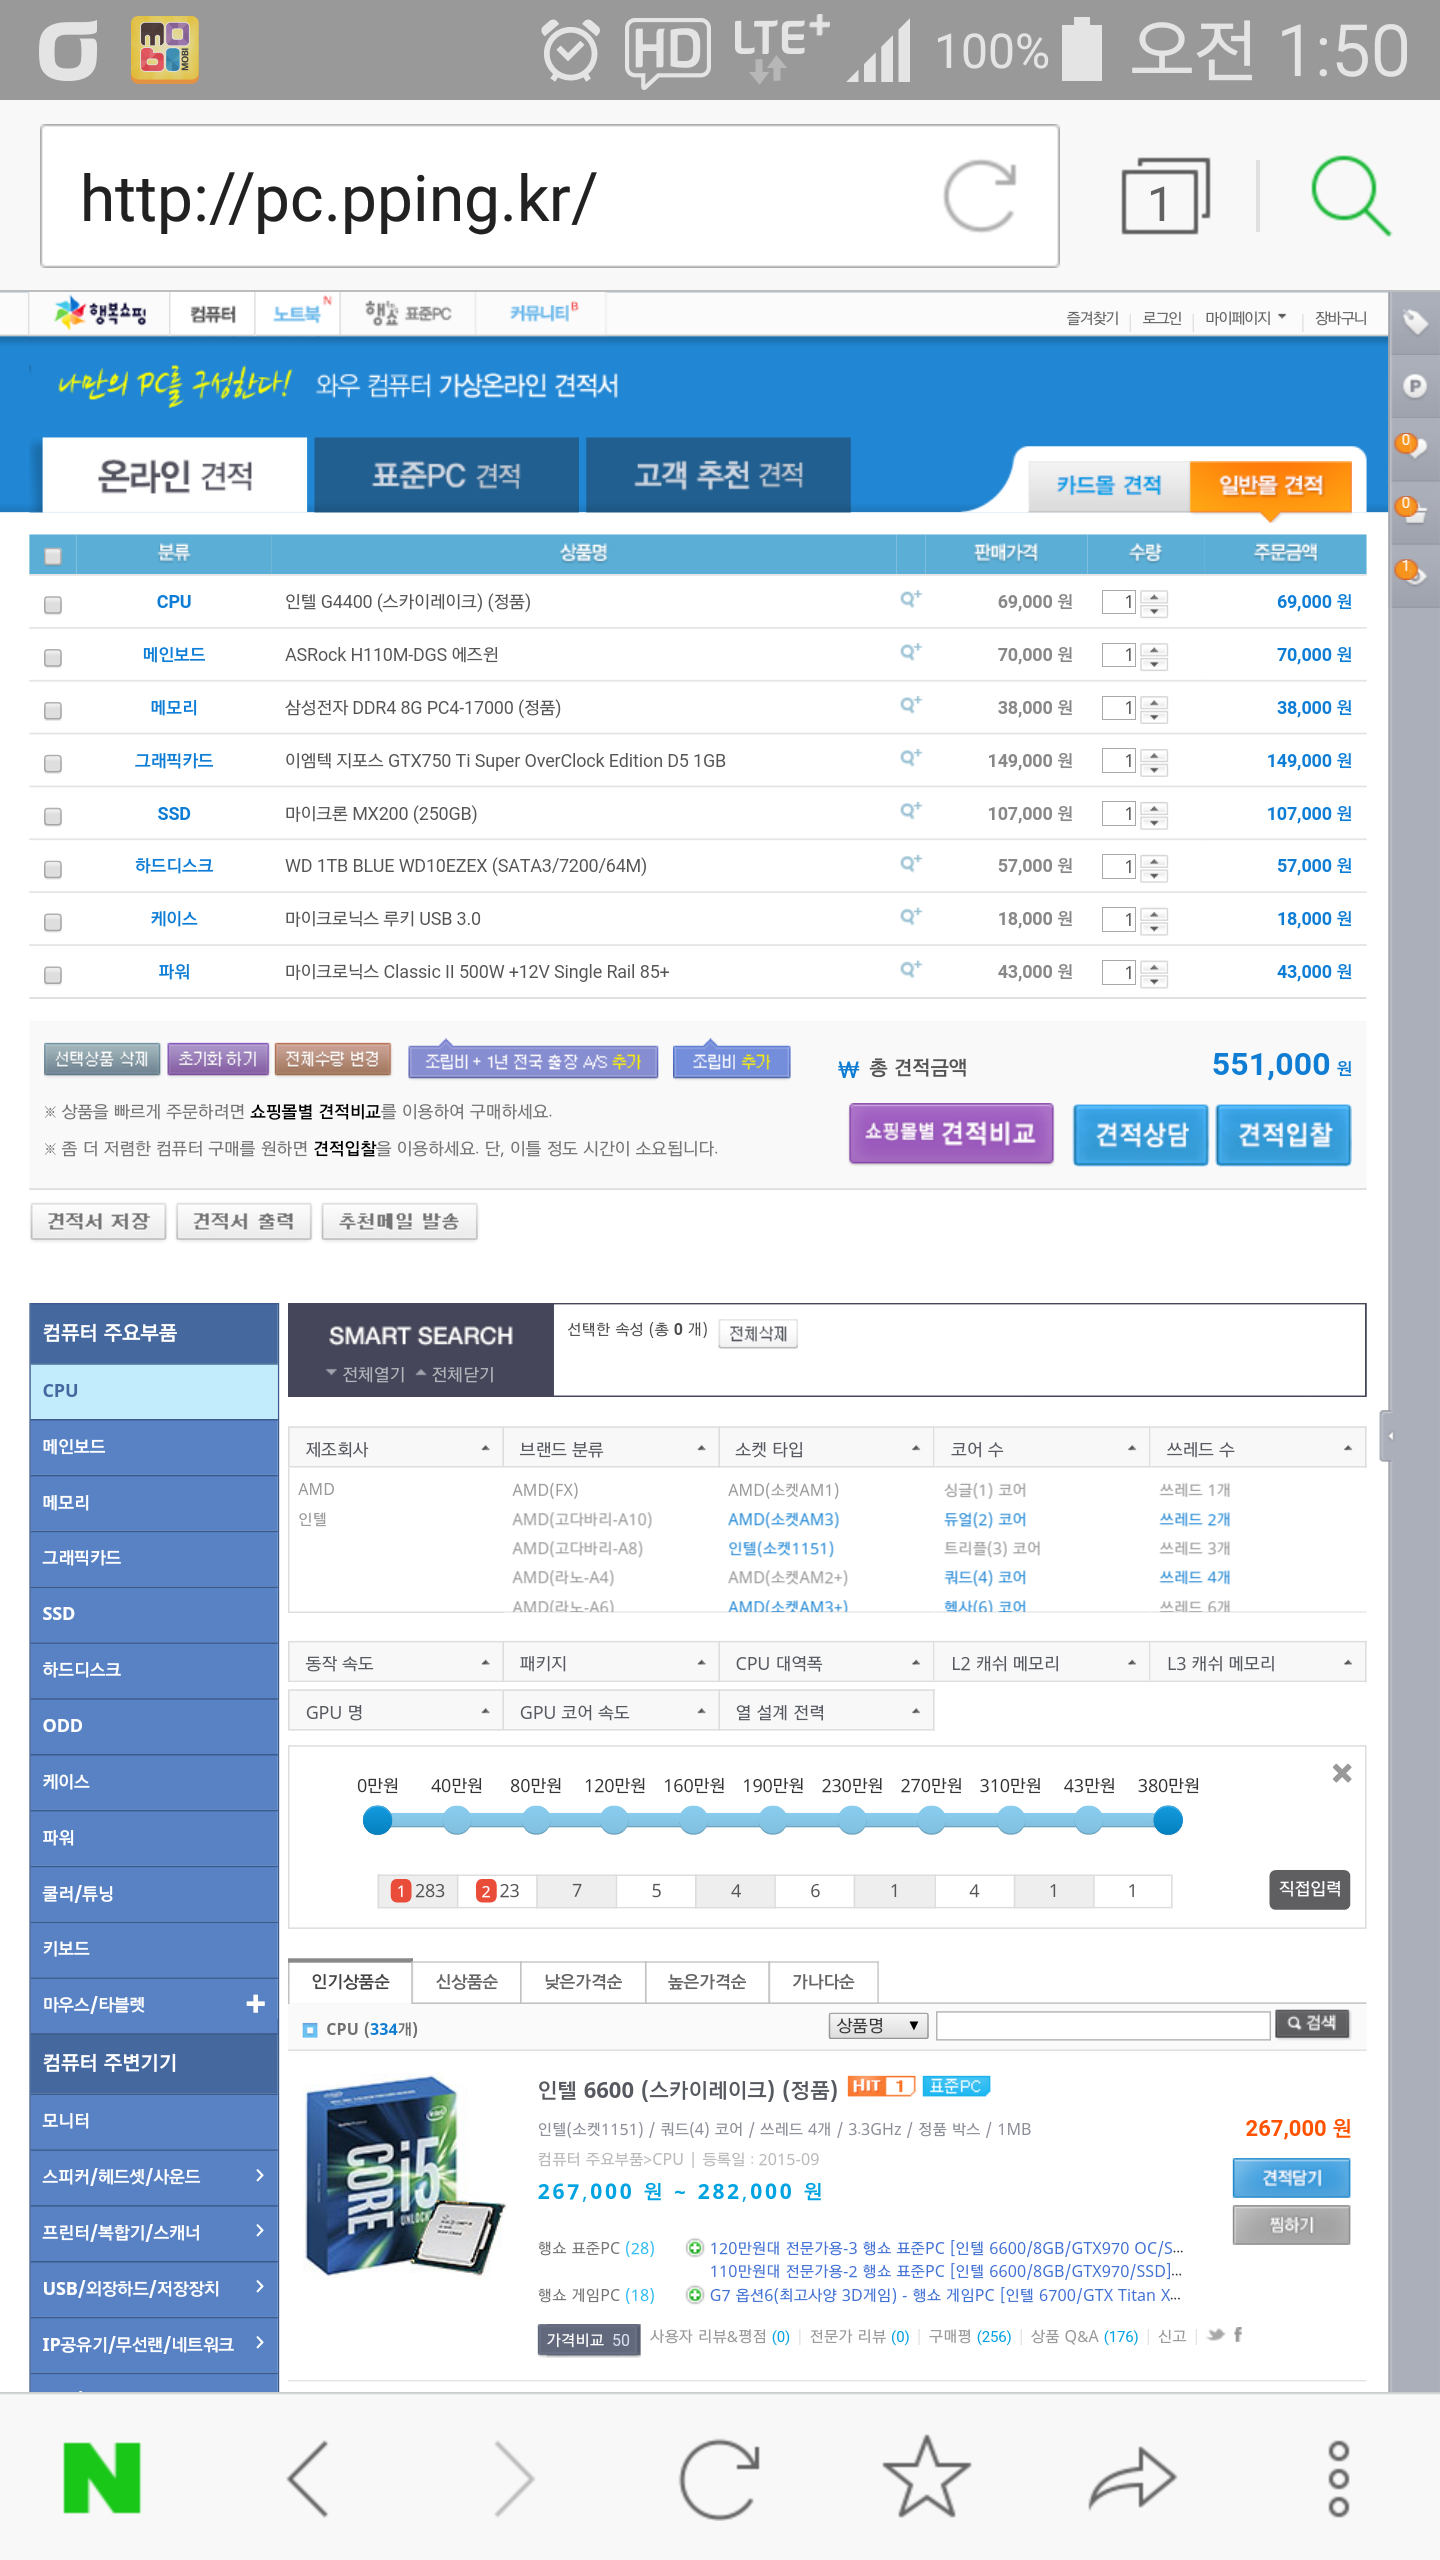Close the price range slider panel
This screenshot has height=2560, width=1440.
pos(1341,1774)
